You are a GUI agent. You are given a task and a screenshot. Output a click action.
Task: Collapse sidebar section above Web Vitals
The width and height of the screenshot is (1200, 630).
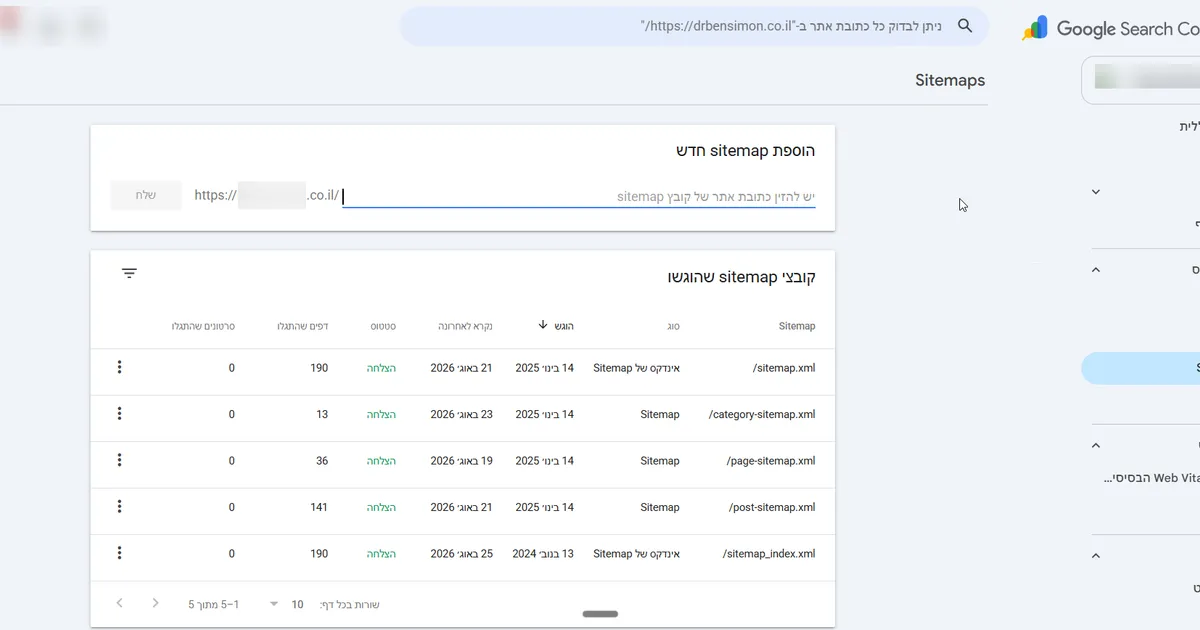(1096, 446)
